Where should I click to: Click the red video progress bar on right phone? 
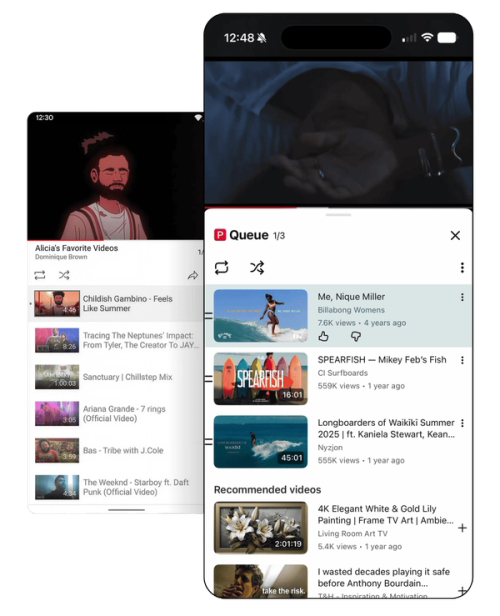250,207
